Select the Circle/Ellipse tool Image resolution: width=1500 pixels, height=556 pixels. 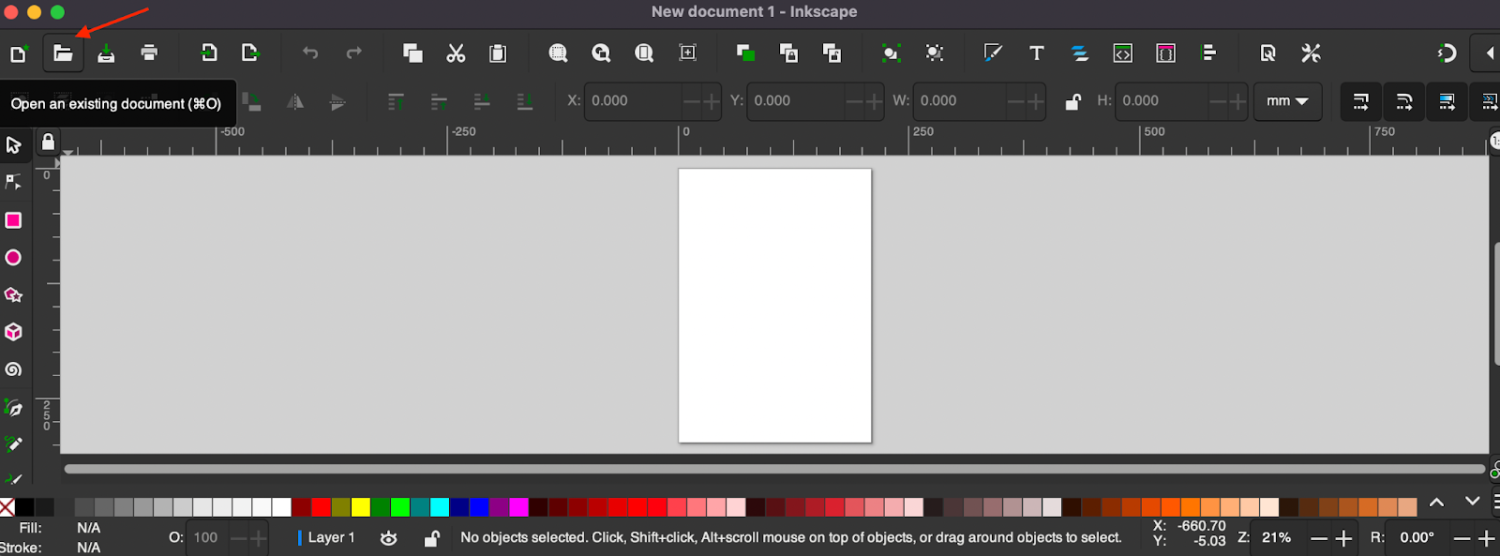[x=13, y=258]
